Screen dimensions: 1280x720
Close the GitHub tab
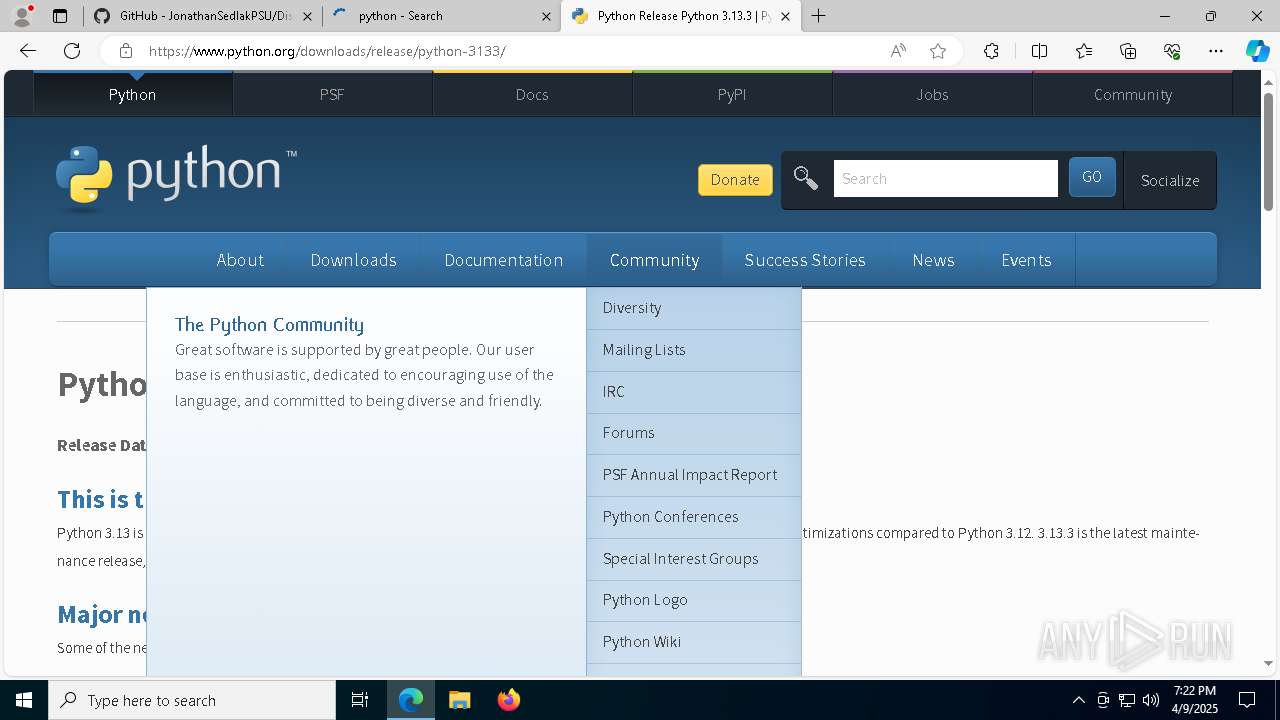[307, 16]
